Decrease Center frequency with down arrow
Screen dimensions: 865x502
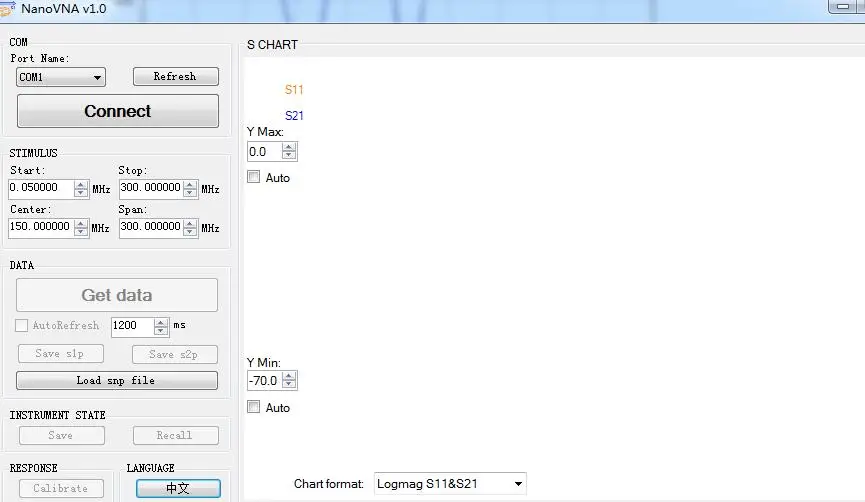click(x=81, y=232)
